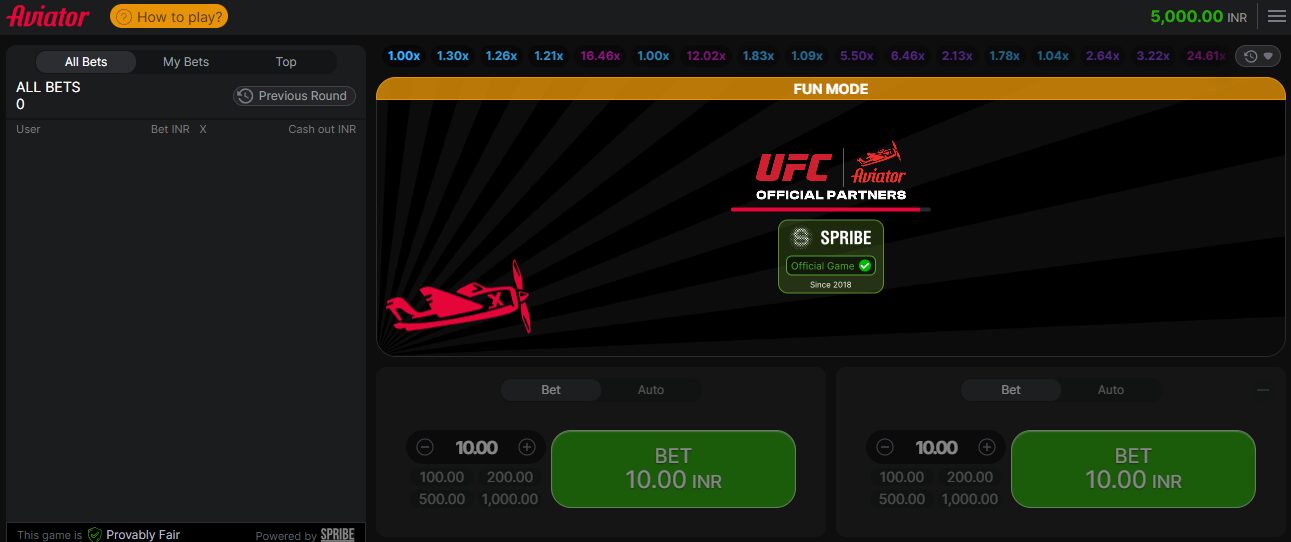Toggle right panel to Auto mode
This screenshot has height=542, width=1291.
(1111, 390)
